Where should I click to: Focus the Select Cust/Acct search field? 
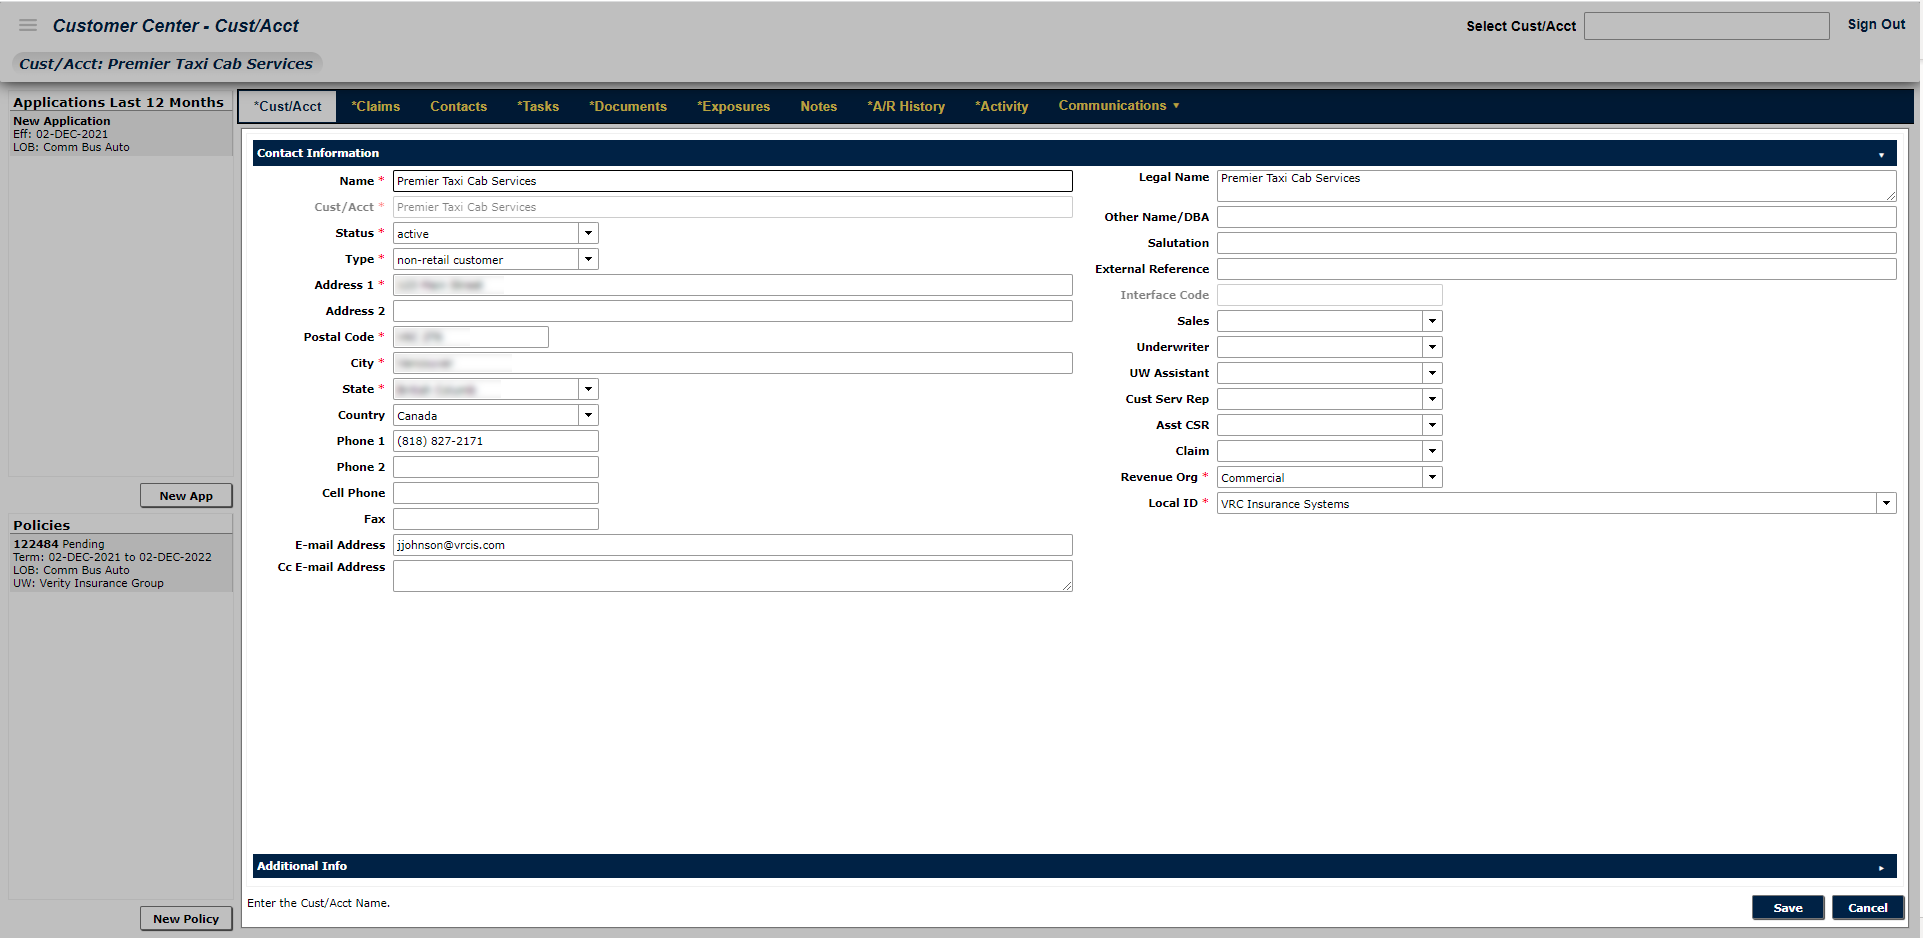pos(1706,26)
